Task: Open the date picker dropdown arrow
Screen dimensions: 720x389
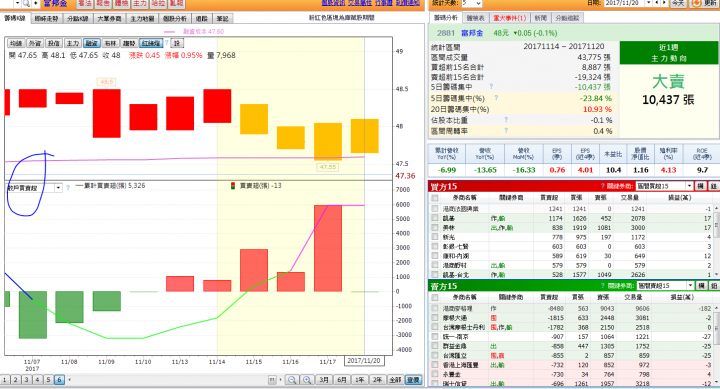Action: tap(649, 3)
